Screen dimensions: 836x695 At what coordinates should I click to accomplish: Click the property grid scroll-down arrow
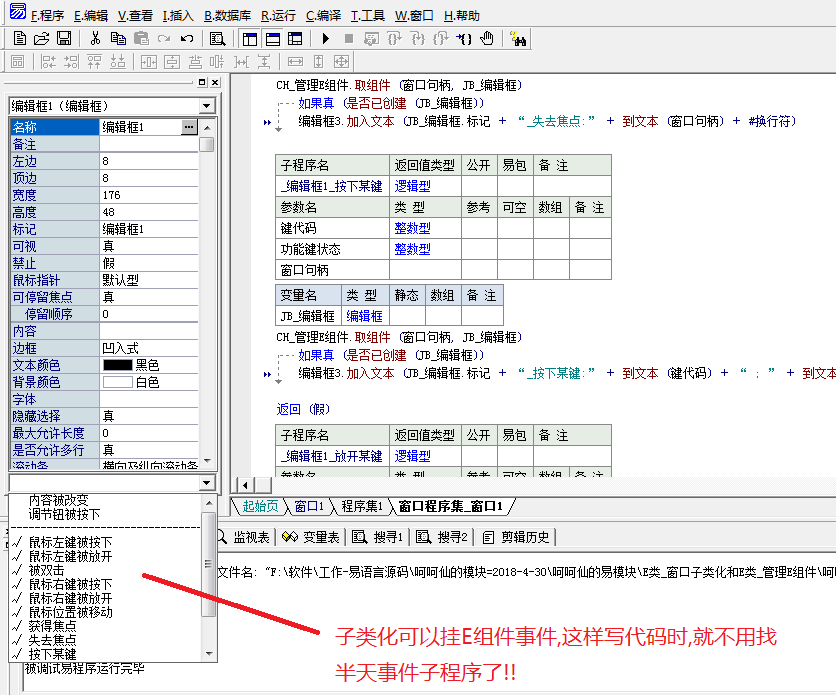(207, 460)
